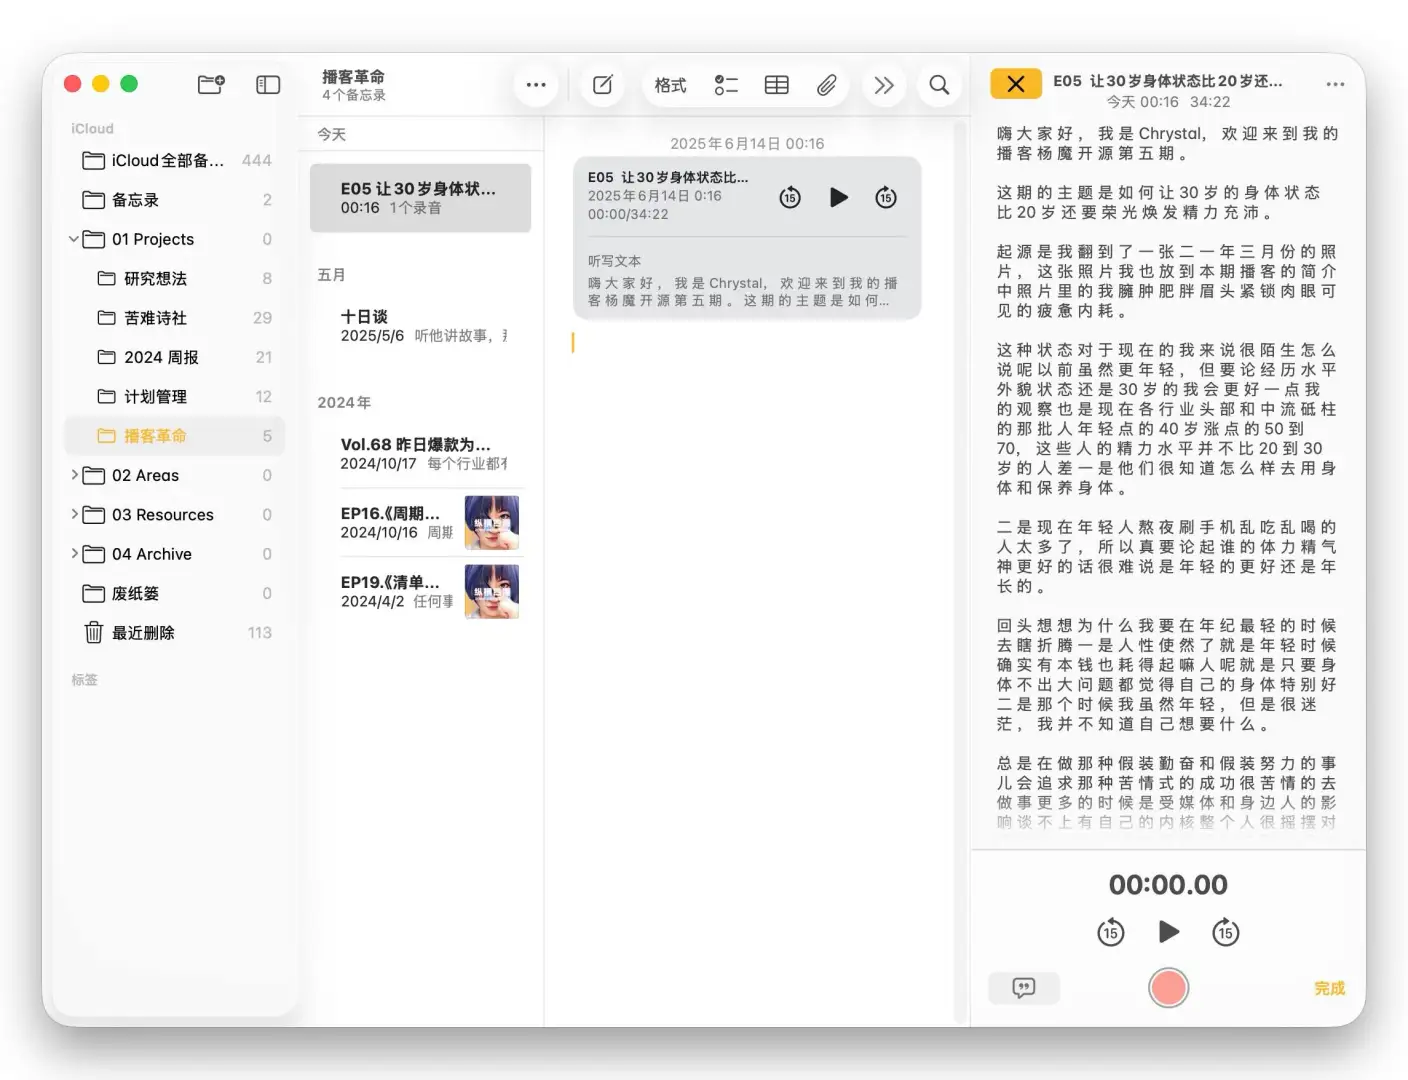
Task: Skip back 15 seconds in the recording
Action: click(1110, 932)
